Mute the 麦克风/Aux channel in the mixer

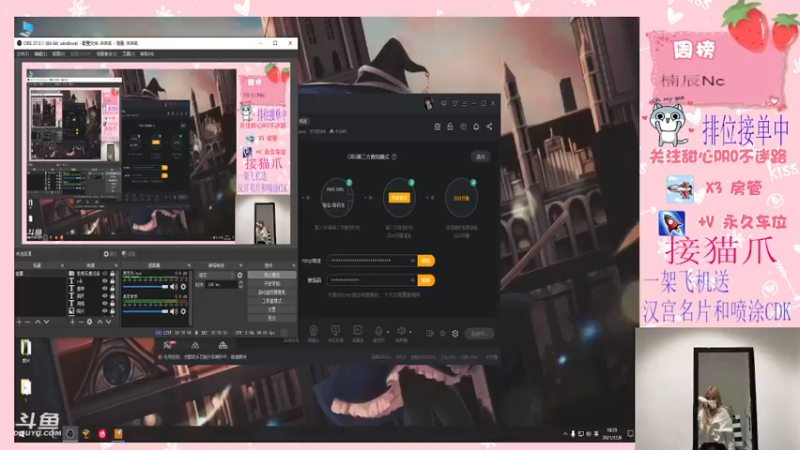click(x=173, y=287)
